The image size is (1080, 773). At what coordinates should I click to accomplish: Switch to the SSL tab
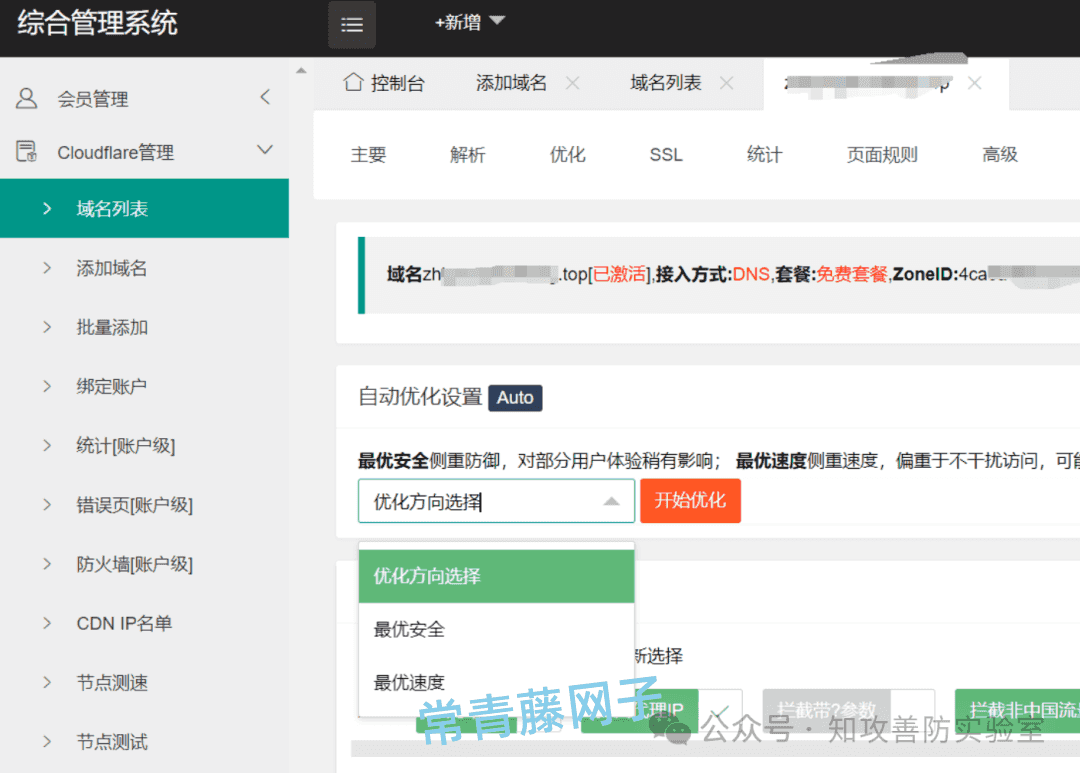(x=665, y=155)
